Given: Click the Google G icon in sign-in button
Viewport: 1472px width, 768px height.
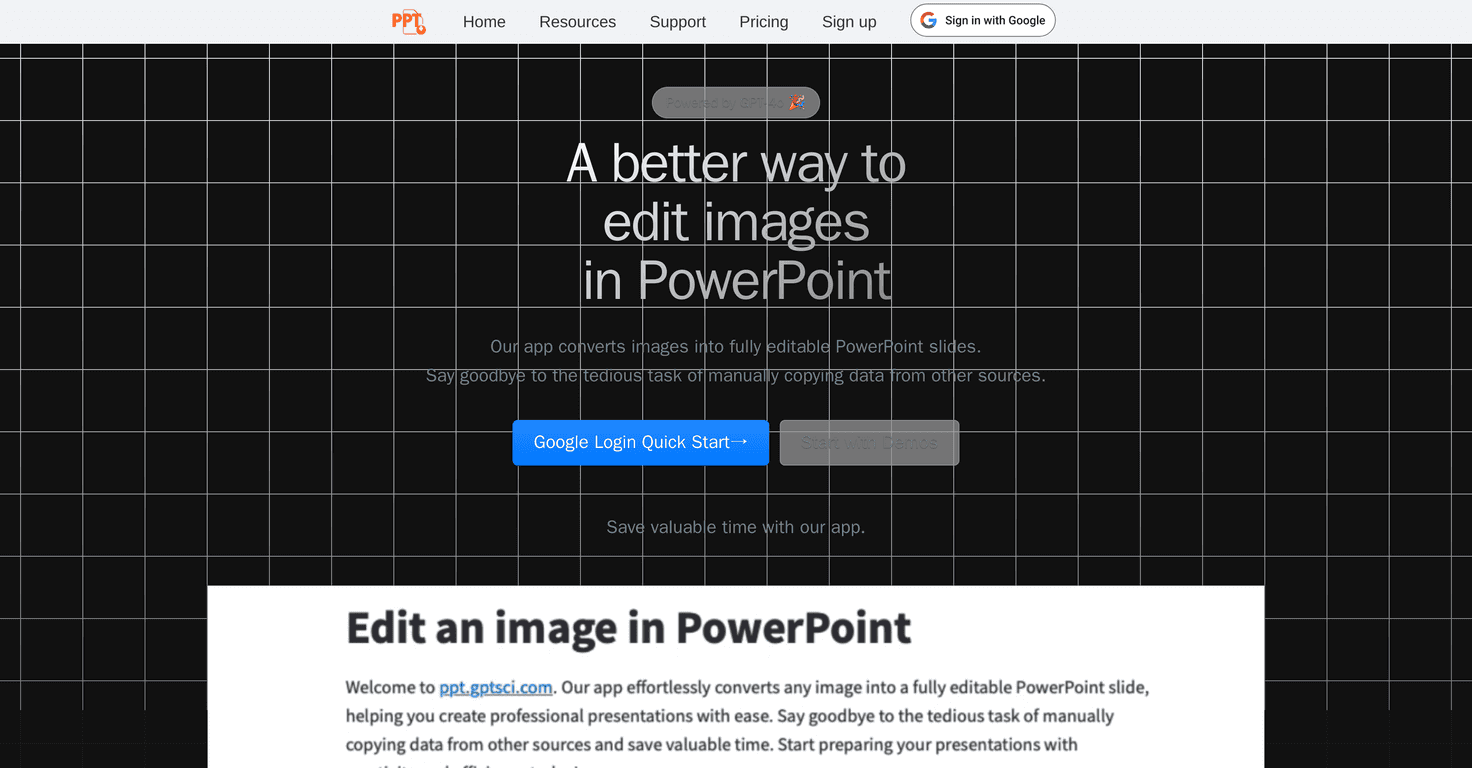Looking at the screenshot, I should (929, 19).
